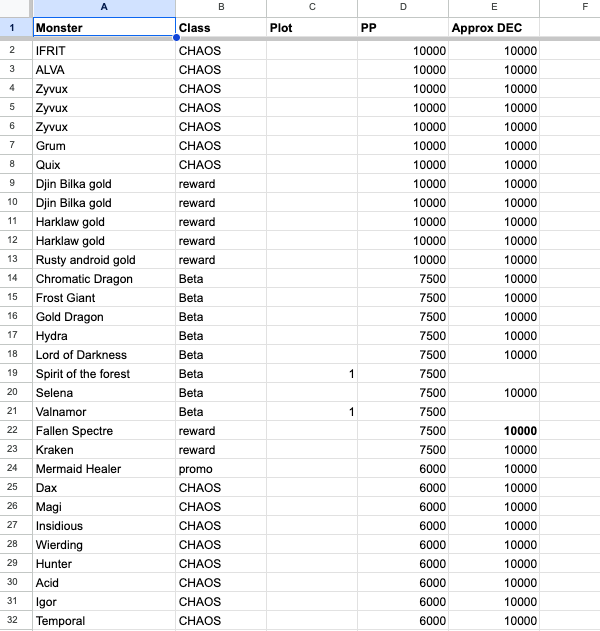Click Plot value for Valnamor
This screenshot has width=600, height=631.
coord(311,412)
